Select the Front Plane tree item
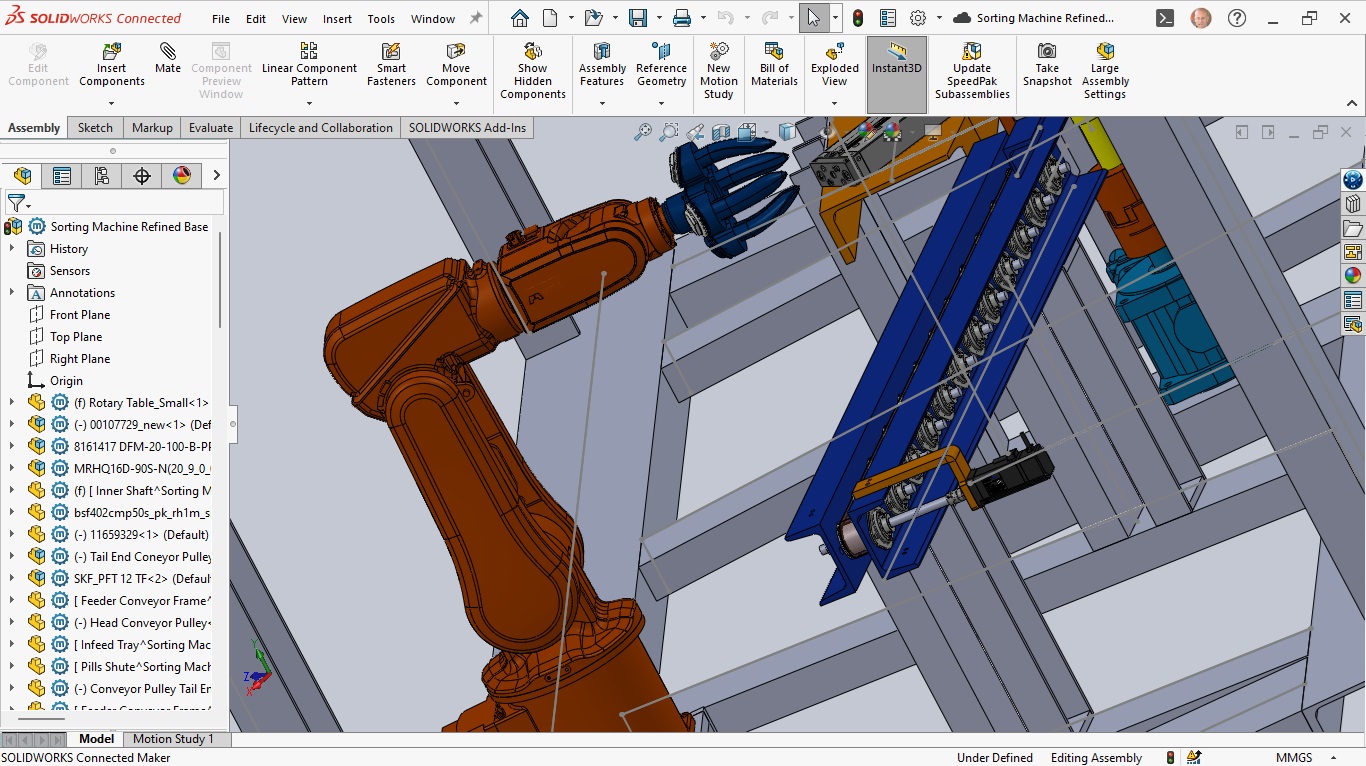1366x766 pixels. coord(80,315)
